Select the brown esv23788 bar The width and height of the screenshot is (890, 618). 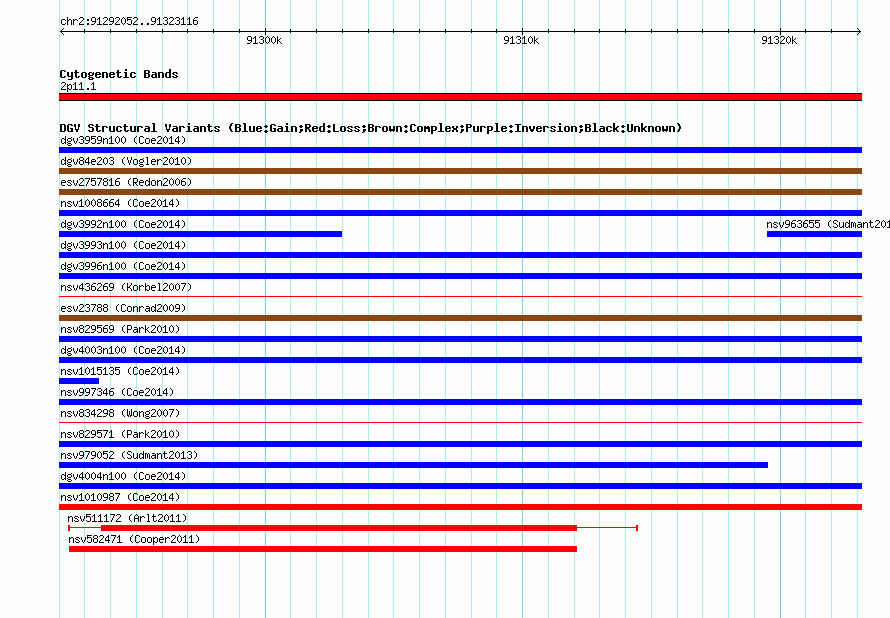point(460,318)
